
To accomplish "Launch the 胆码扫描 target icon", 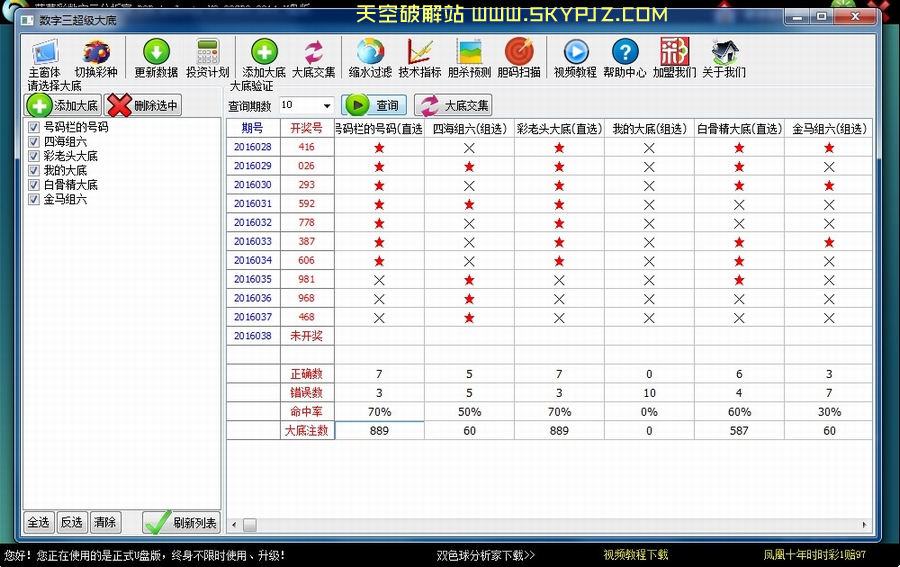I will [x=519, y=53].
